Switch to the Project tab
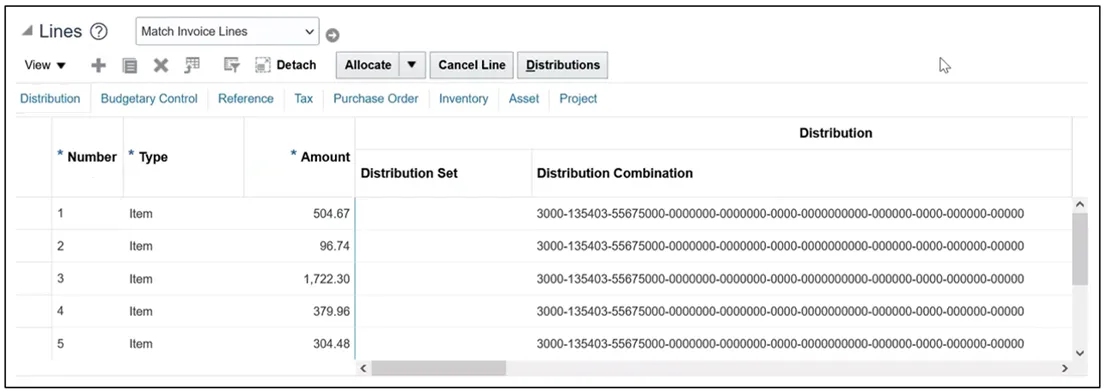The width and height of the screenshot is (1105, 391). point(578,99)
